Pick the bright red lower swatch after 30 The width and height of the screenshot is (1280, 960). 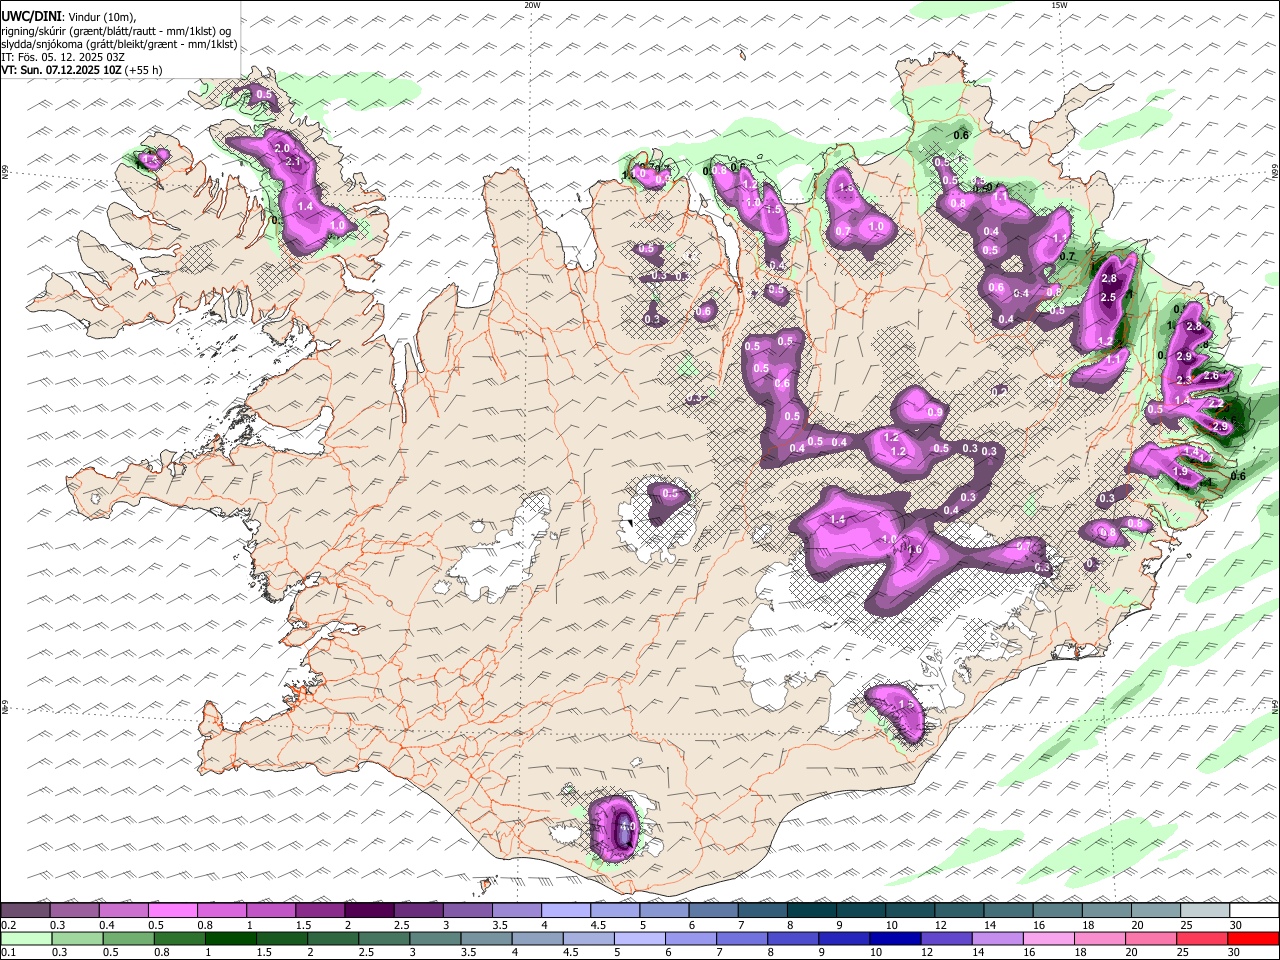point(1254,938)
